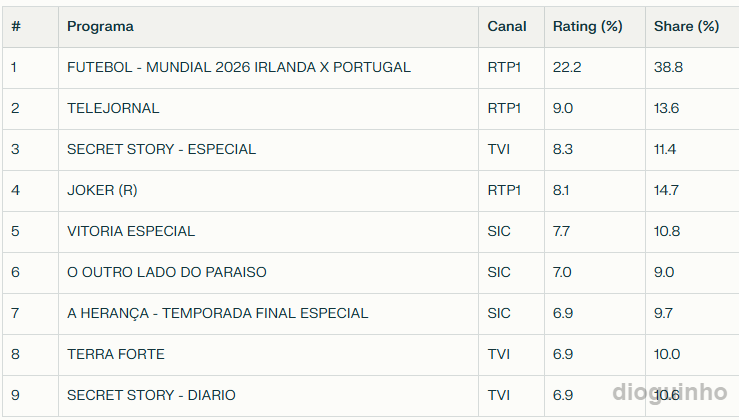Click the RTP1 channel cell for TELEJORNAL

504,108
